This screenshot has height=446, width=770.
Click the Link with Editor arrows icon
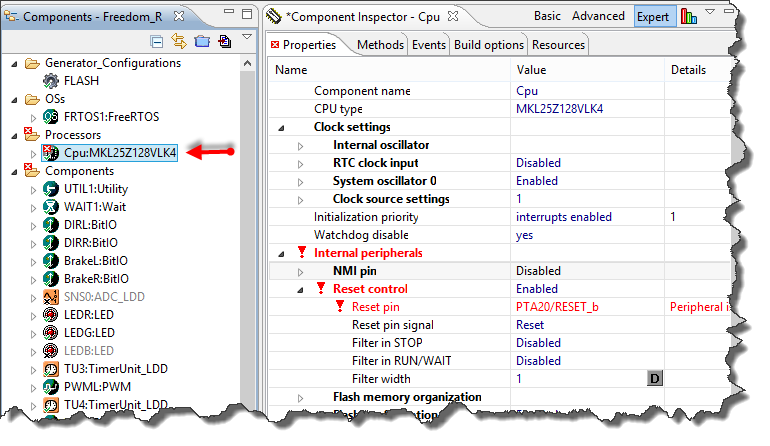click(179, 41)
